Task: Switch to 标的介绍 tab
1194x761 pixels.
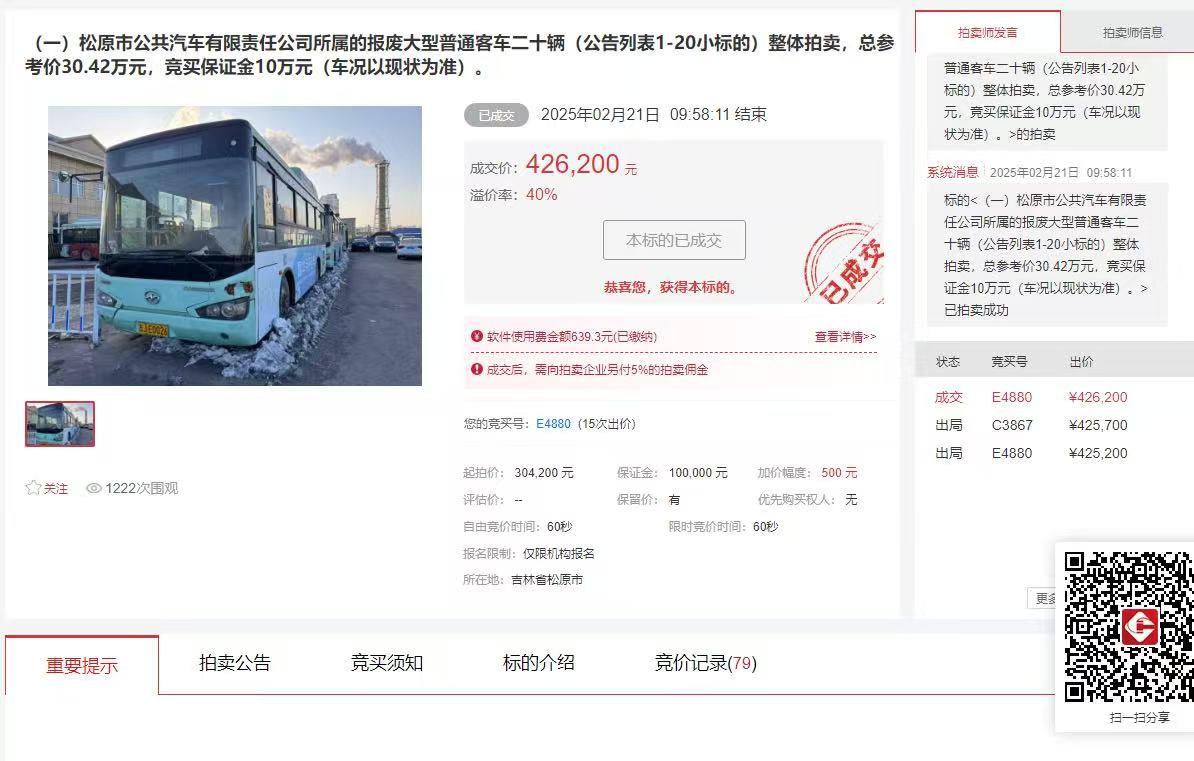Action: tap(538, 663)
